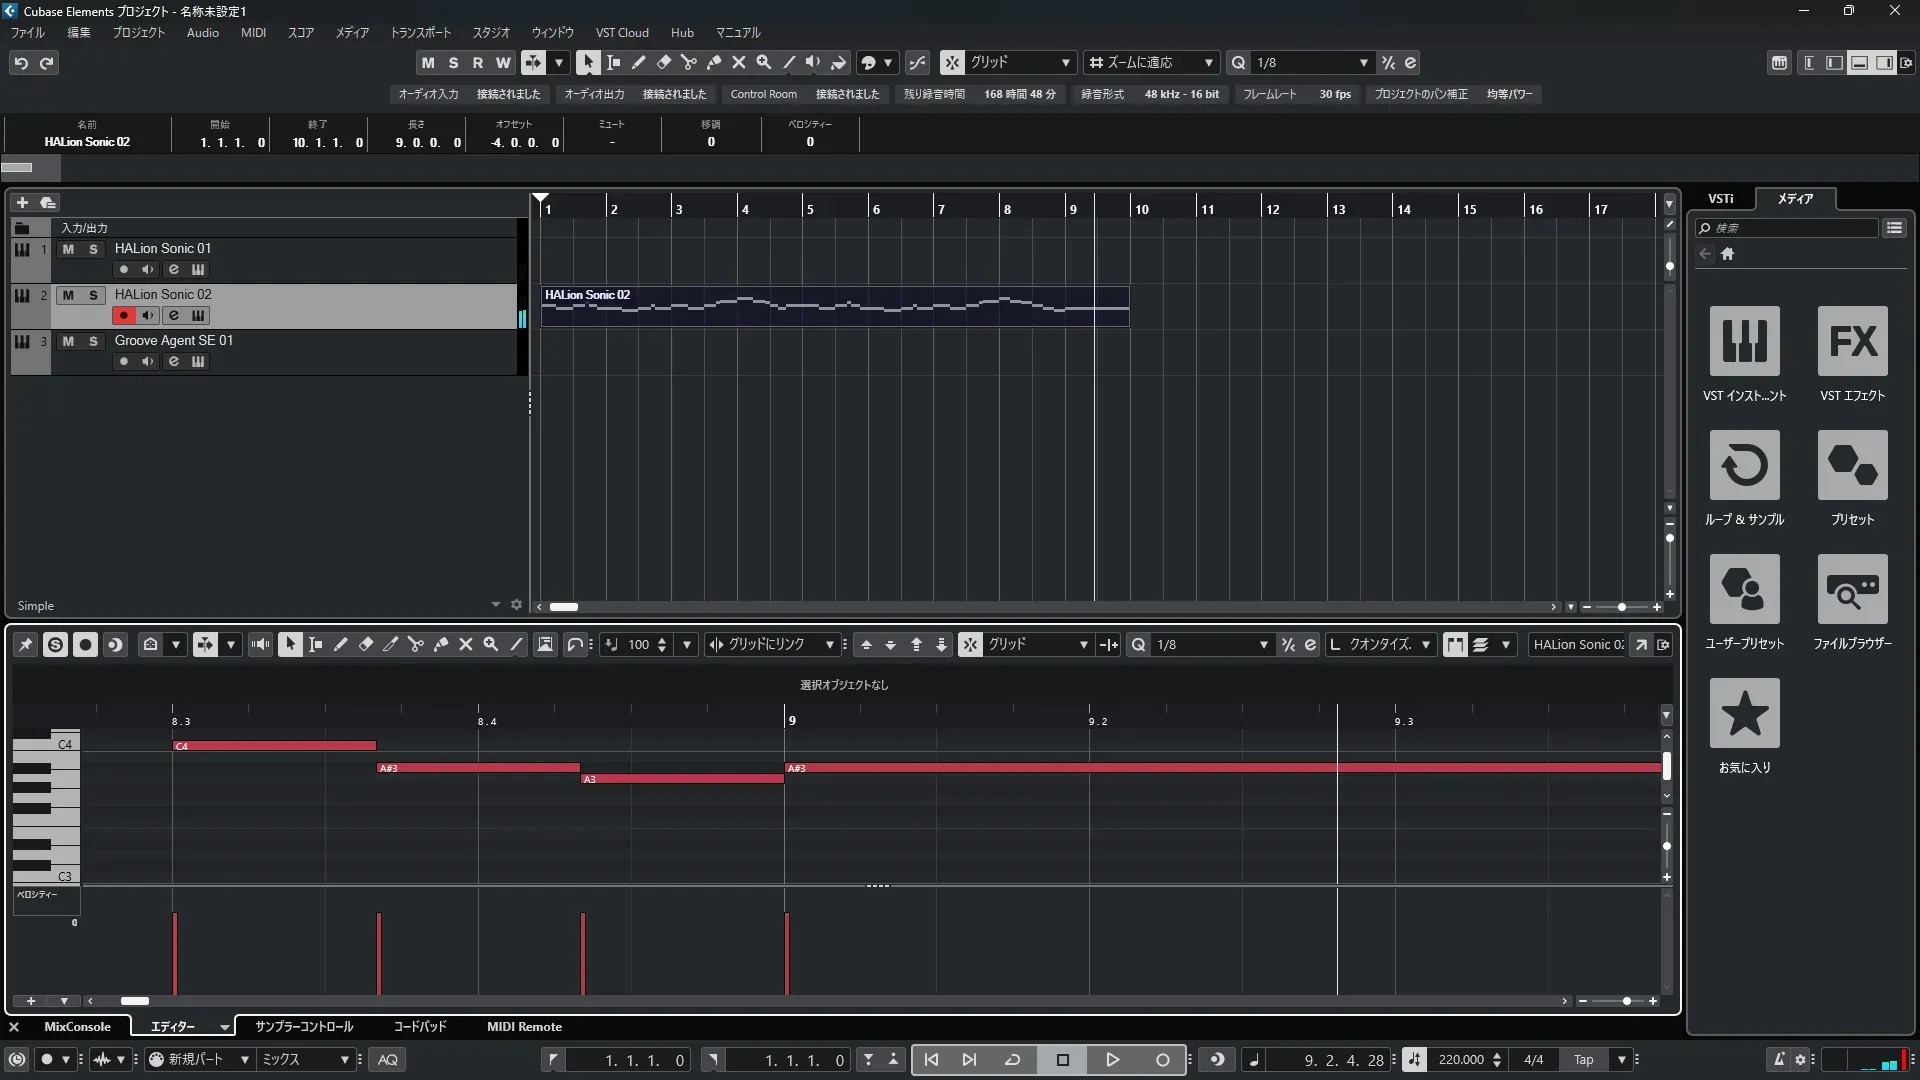
Task: Open the VST Instruments media tile
Action: click(1744, 342)
